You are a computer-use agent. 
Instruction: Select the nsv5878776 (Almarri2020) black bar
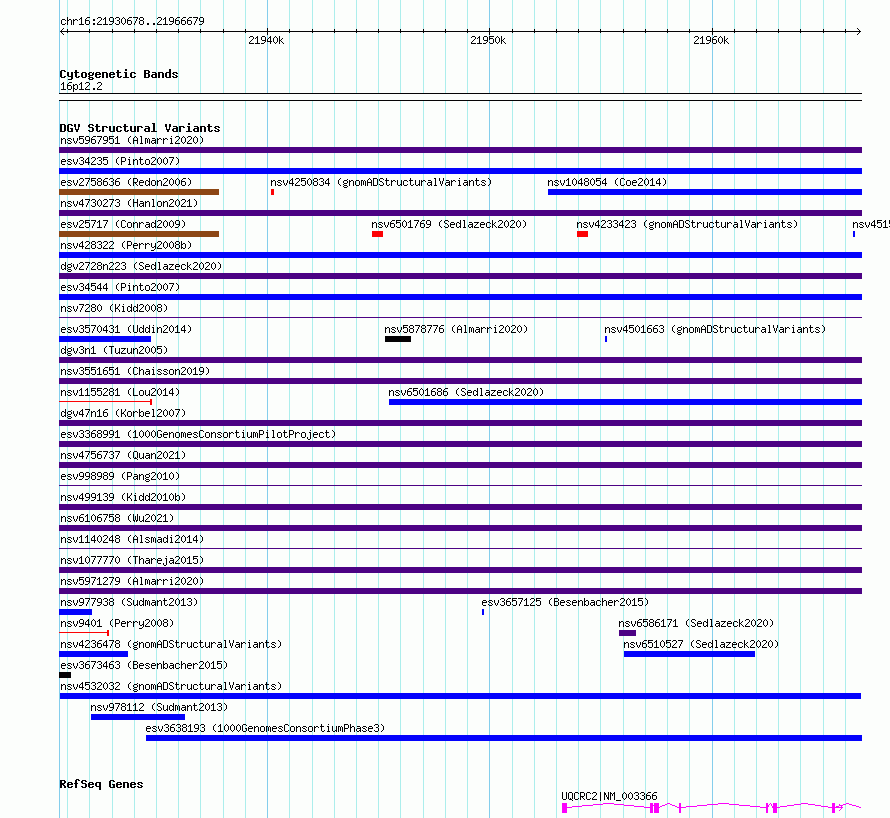click(x=398, y=339)
